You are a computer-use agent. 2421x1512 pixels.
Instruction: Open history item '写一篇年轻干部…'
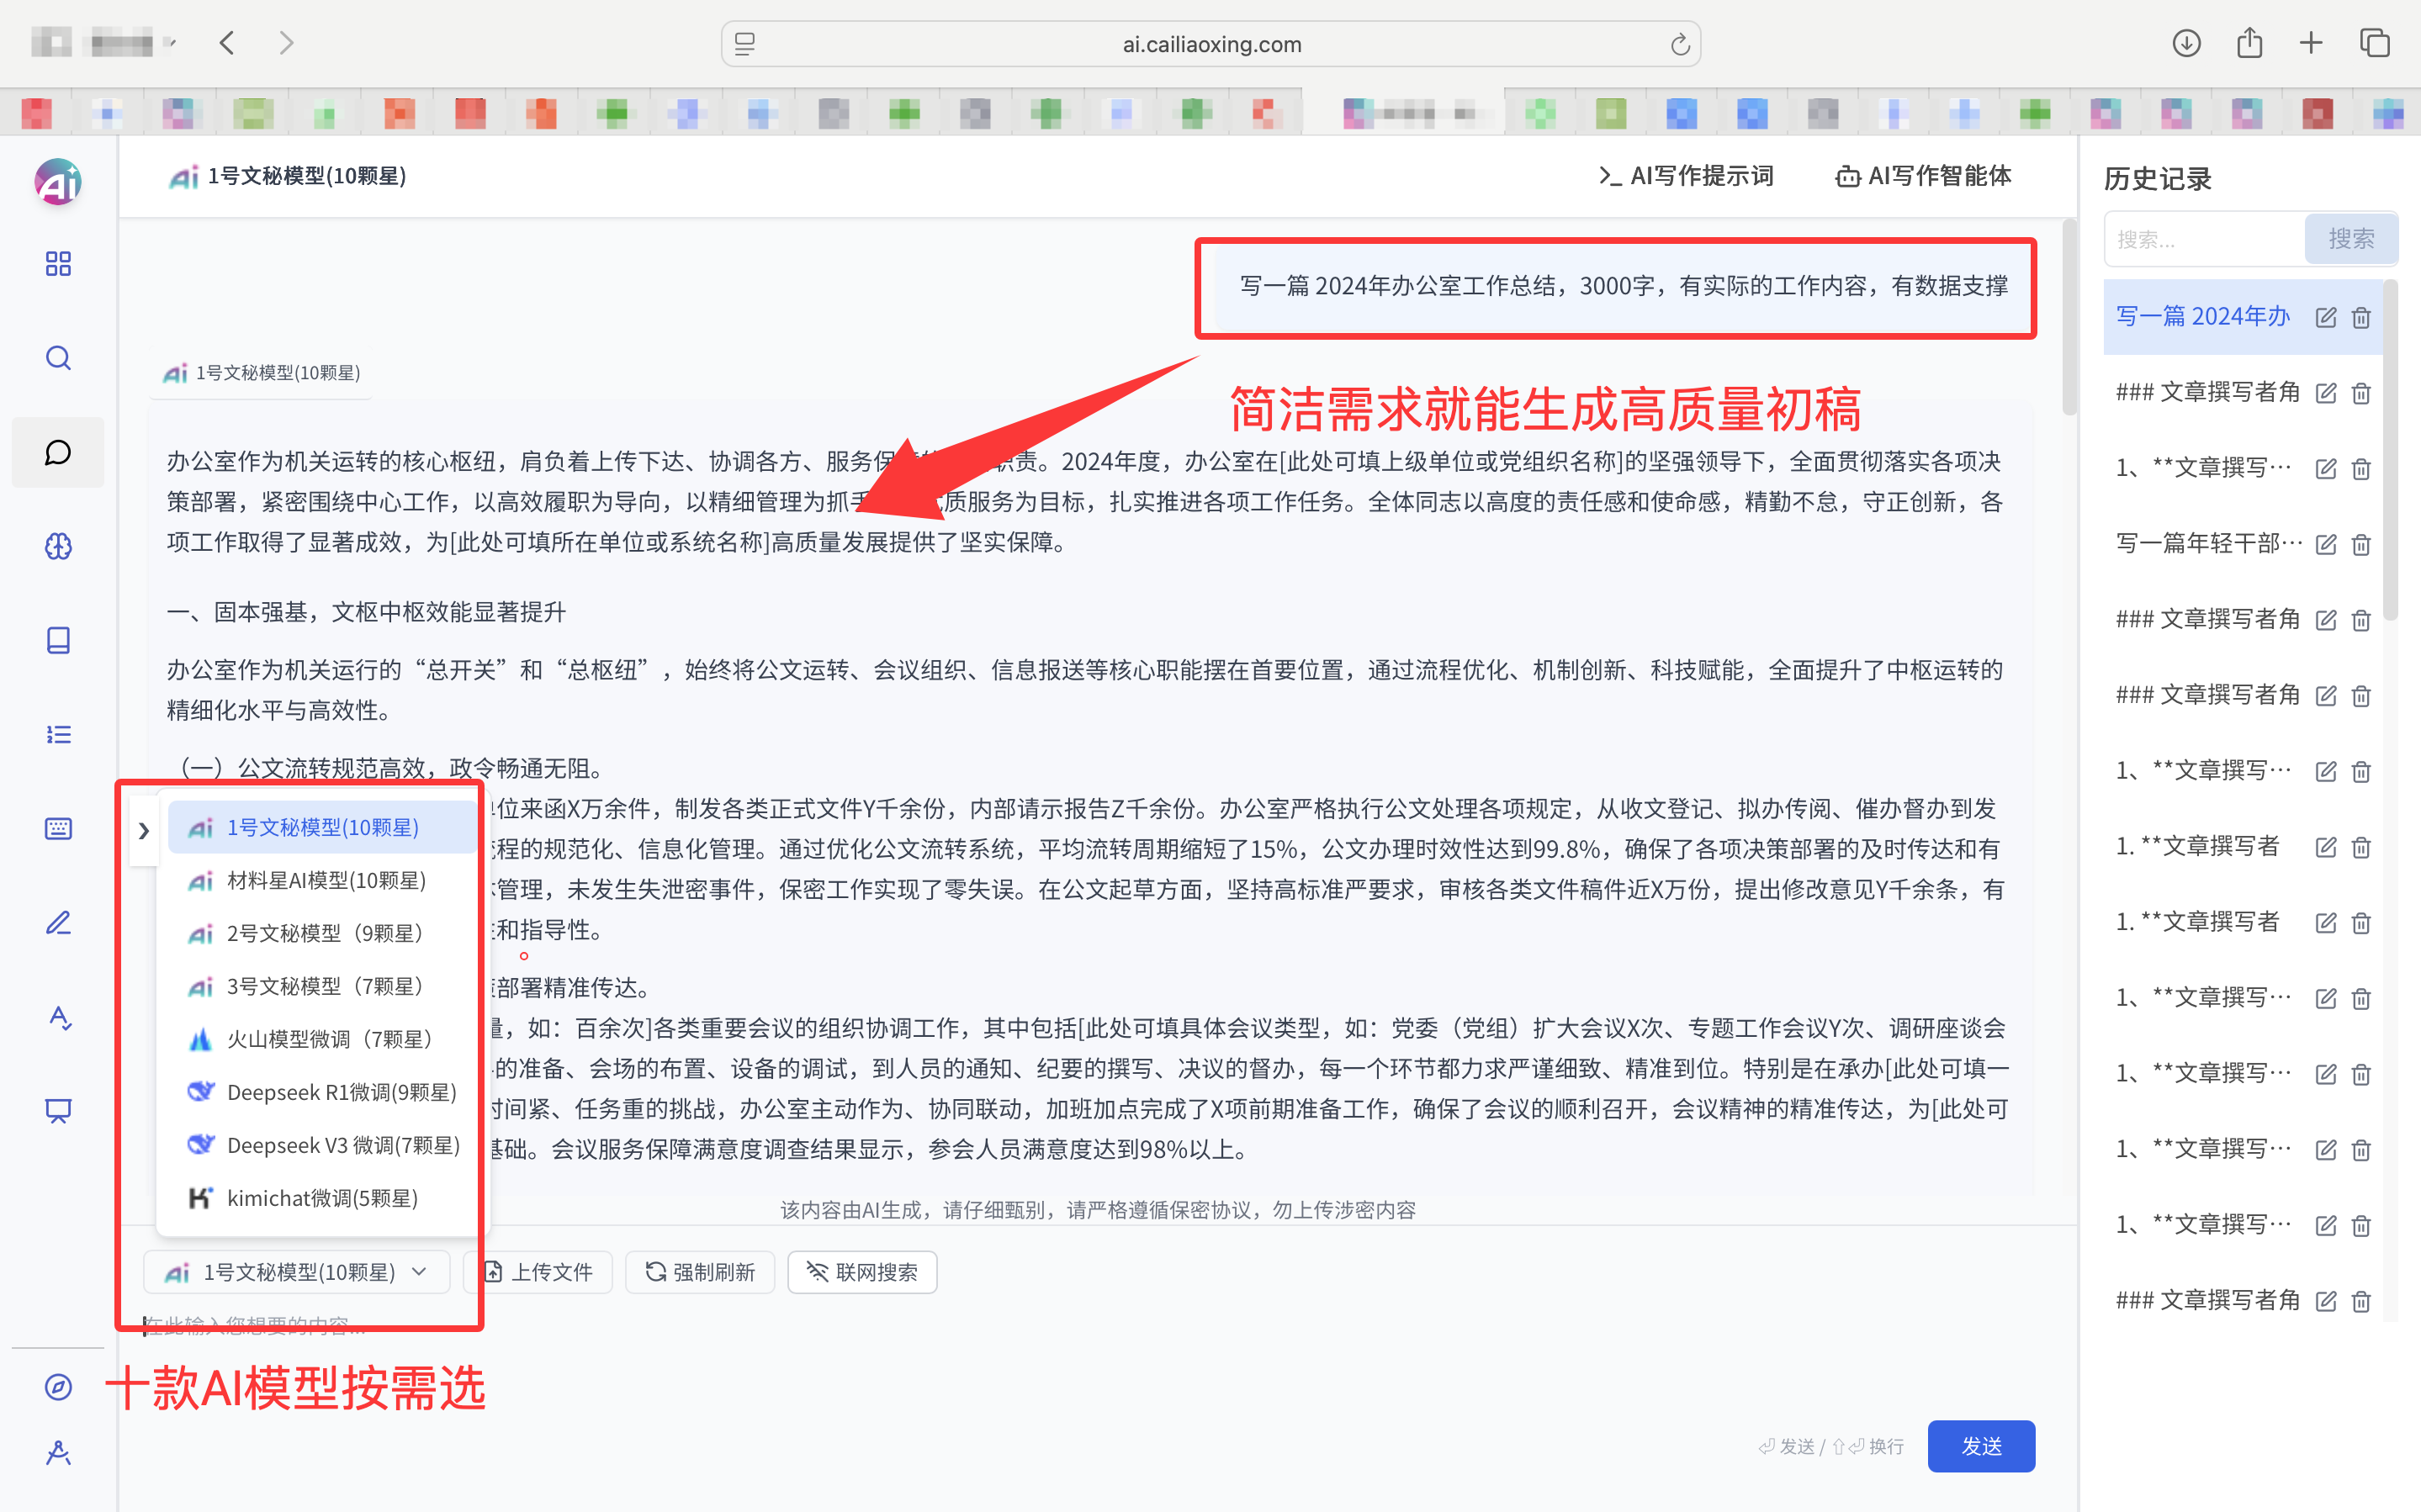[x=2208, y=544]
